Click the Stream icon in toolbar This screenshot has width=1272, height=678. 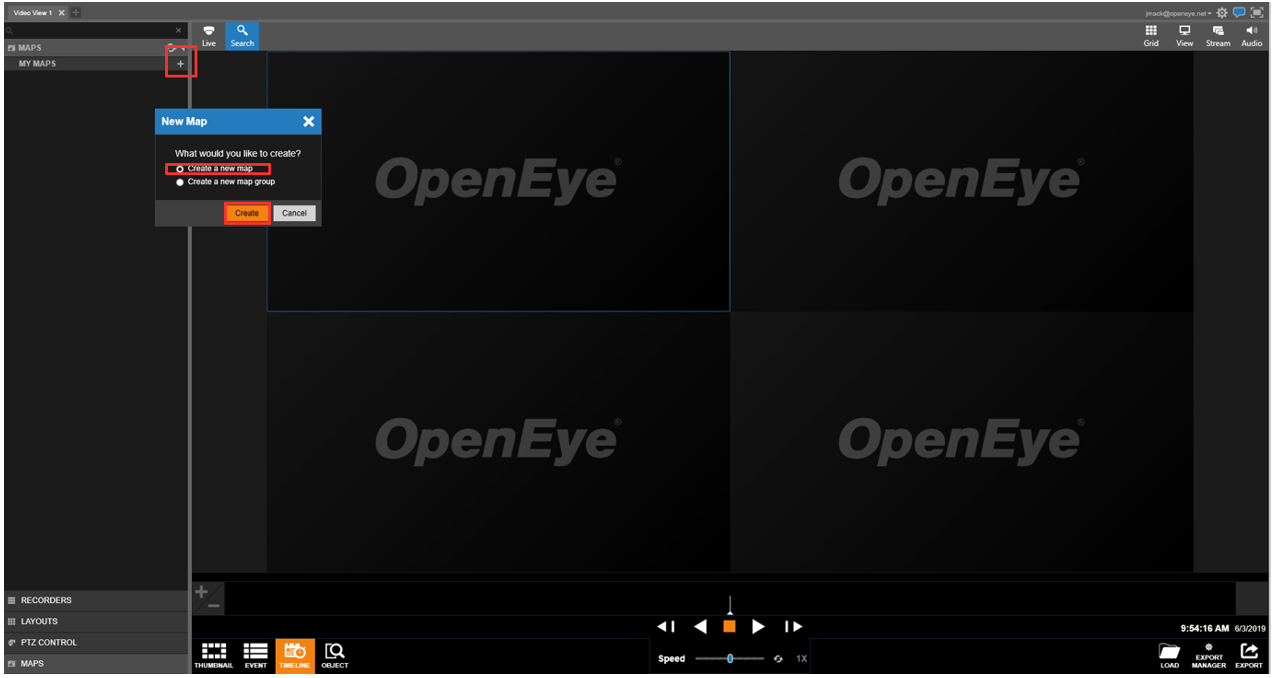pos(1218,35)
